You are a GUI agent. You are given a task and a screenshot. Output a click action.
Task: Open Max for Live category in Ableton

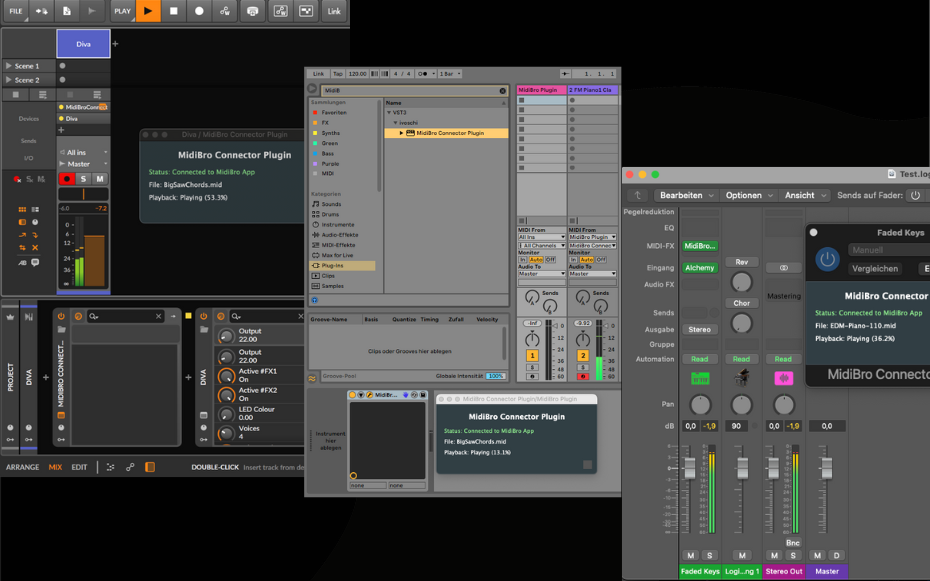(x=337, y=256)
